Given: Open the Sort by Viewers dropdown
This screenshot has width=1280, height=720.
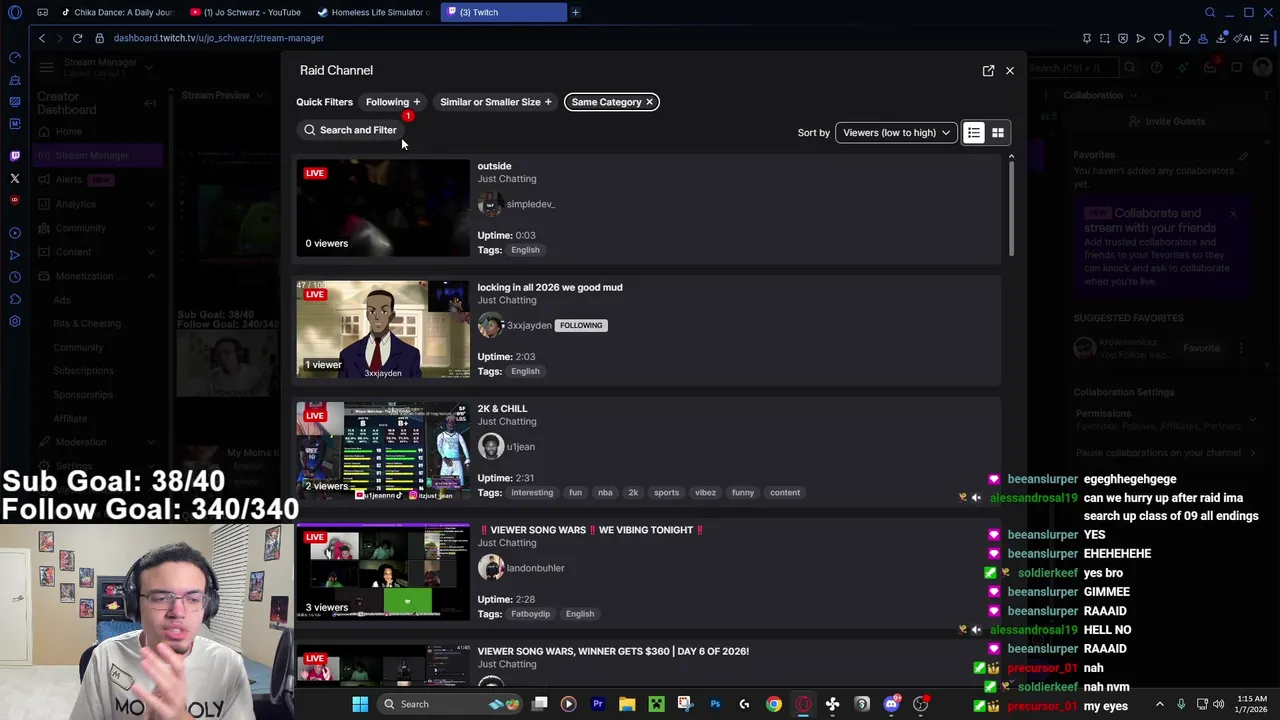Looking at the screenshot, I should [896, 133].
